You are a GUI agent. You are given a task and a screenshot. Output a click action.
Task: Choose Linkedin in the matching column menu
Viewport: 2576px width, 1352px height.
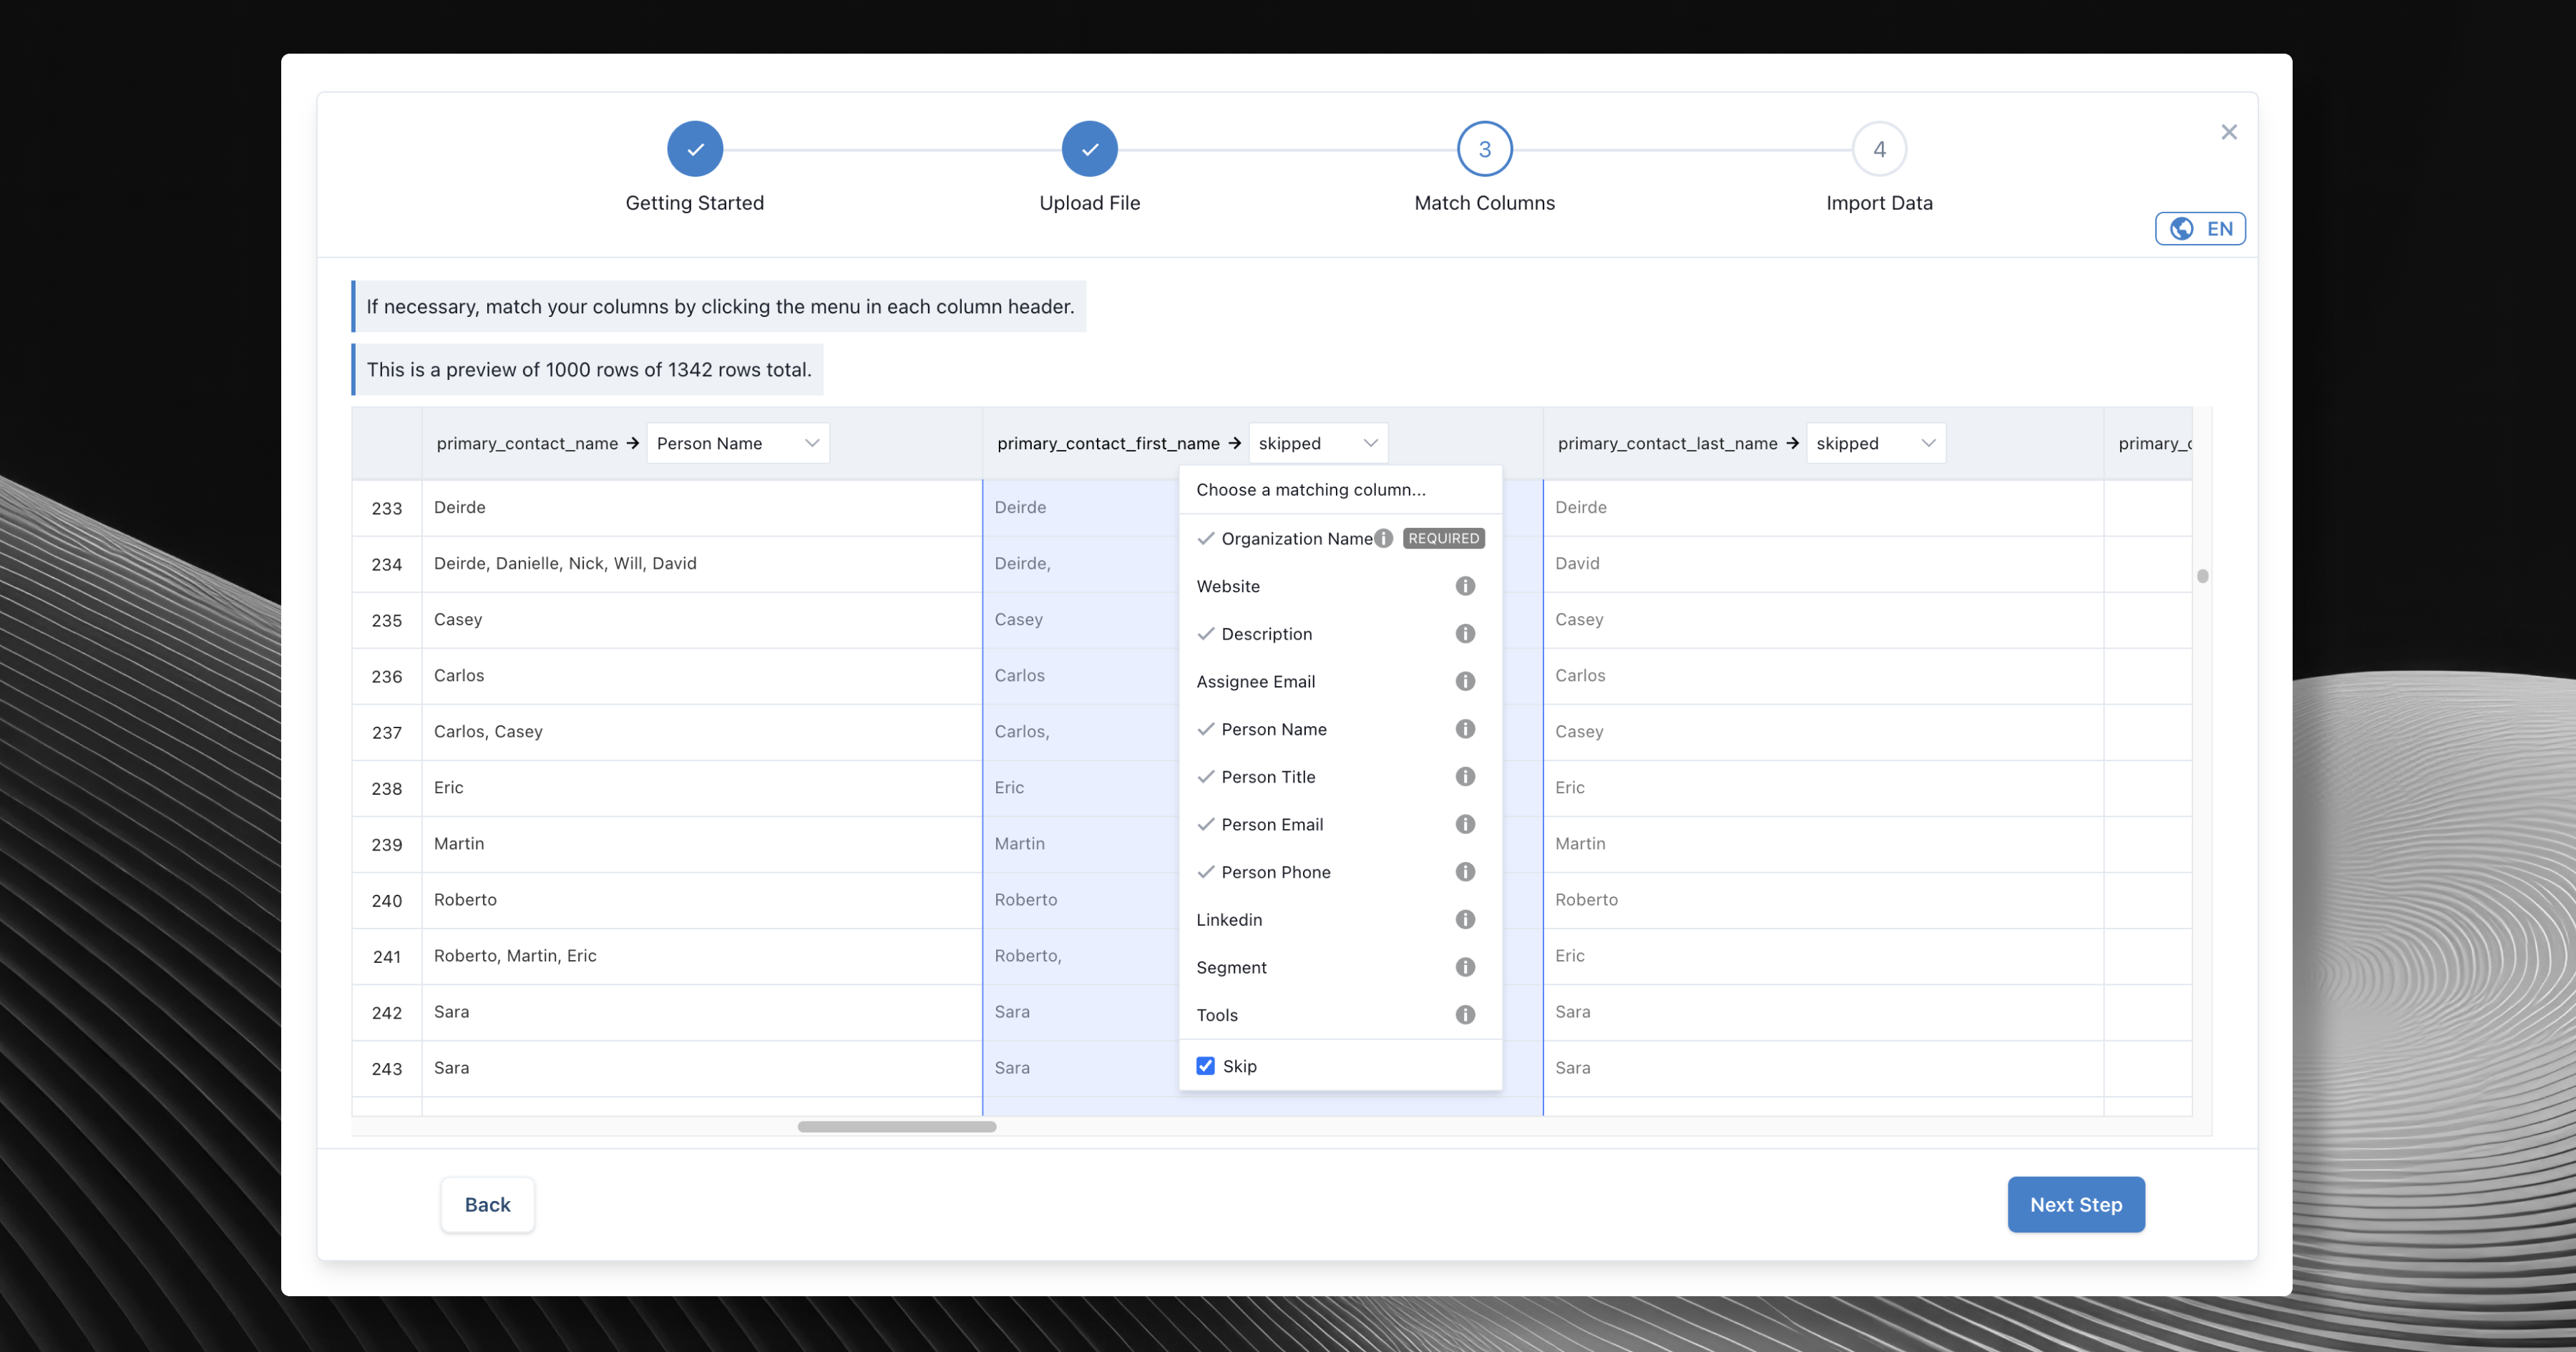click(x=1229, y=919)
